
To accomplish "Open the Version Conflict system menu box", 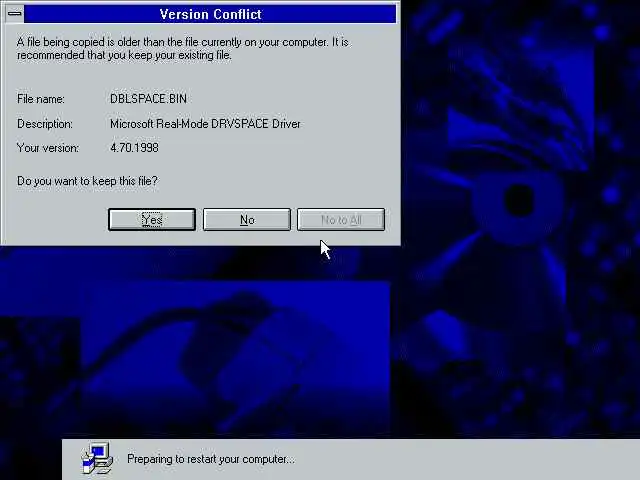I will [15, 14].
